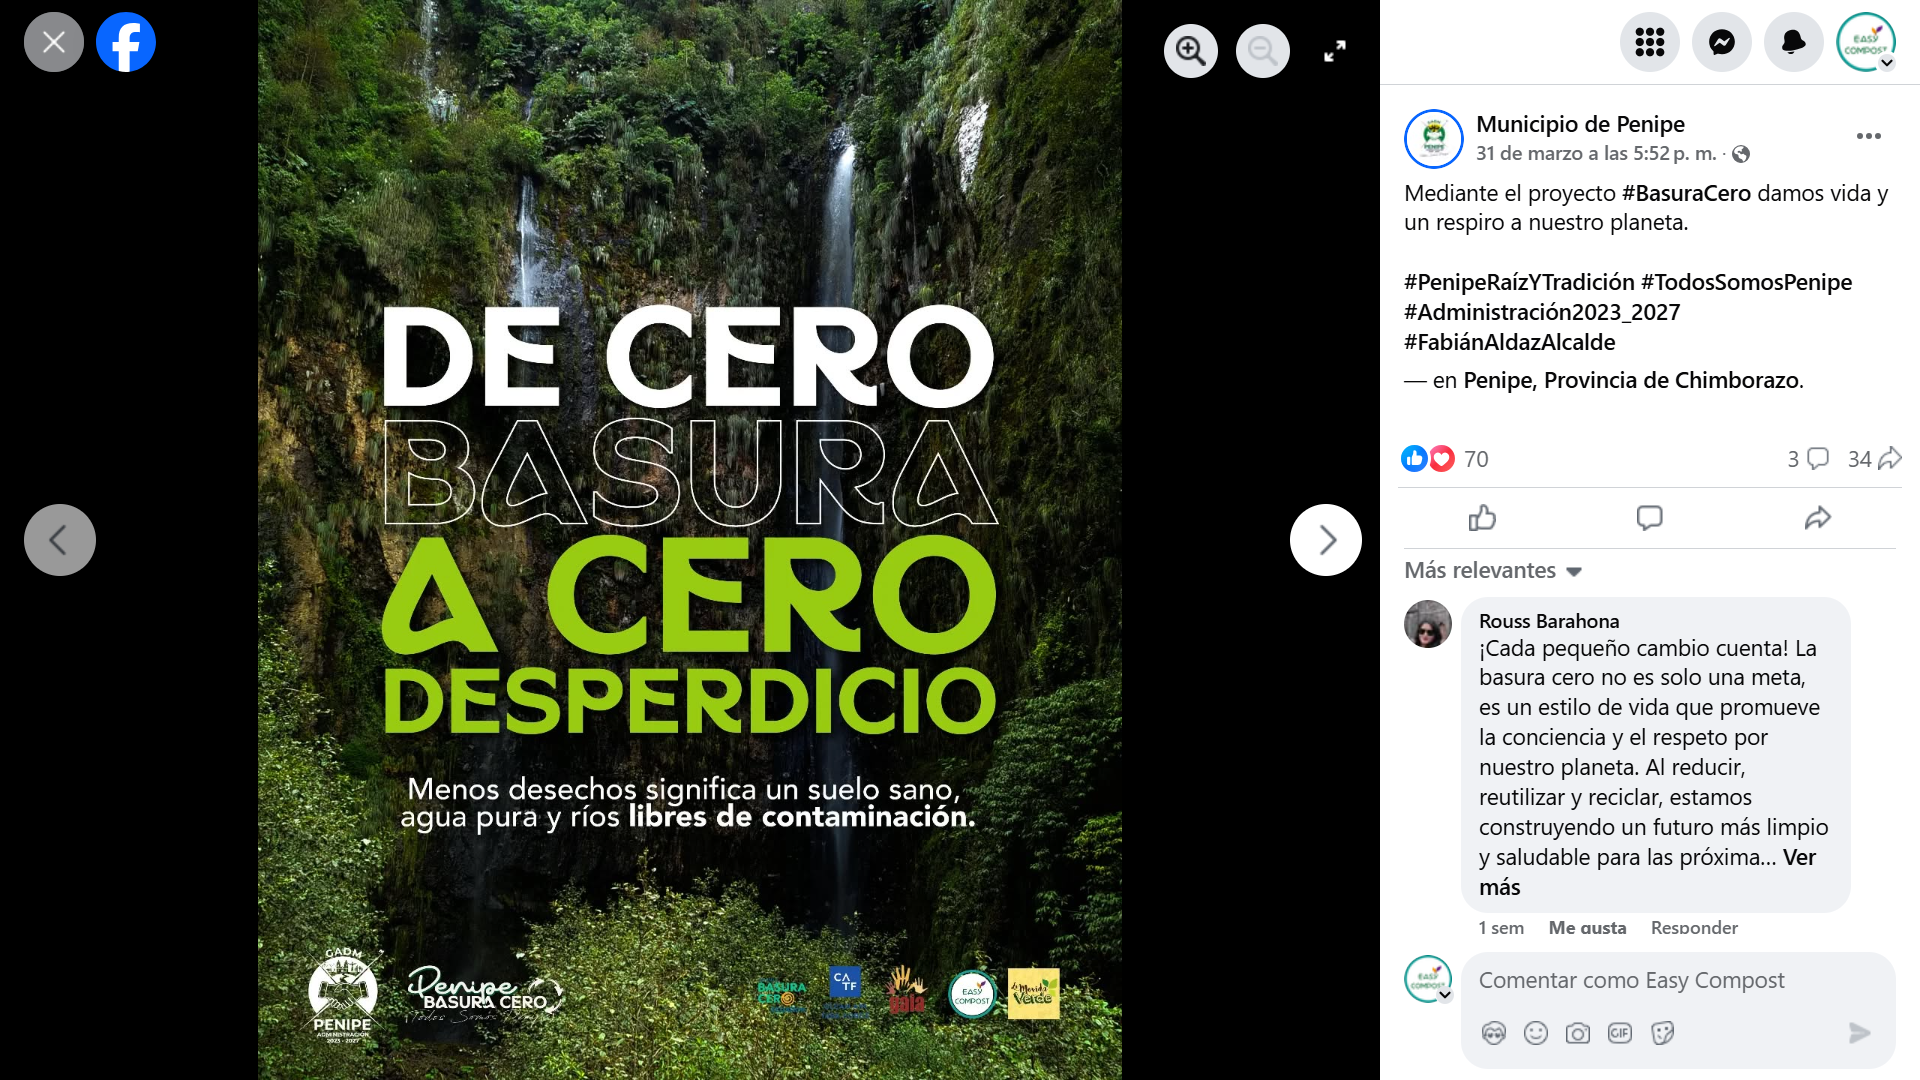Open post options three-dot menu
Image resolution: width=1920 pixels, height=1080 pixels.
pos(1868,136)
